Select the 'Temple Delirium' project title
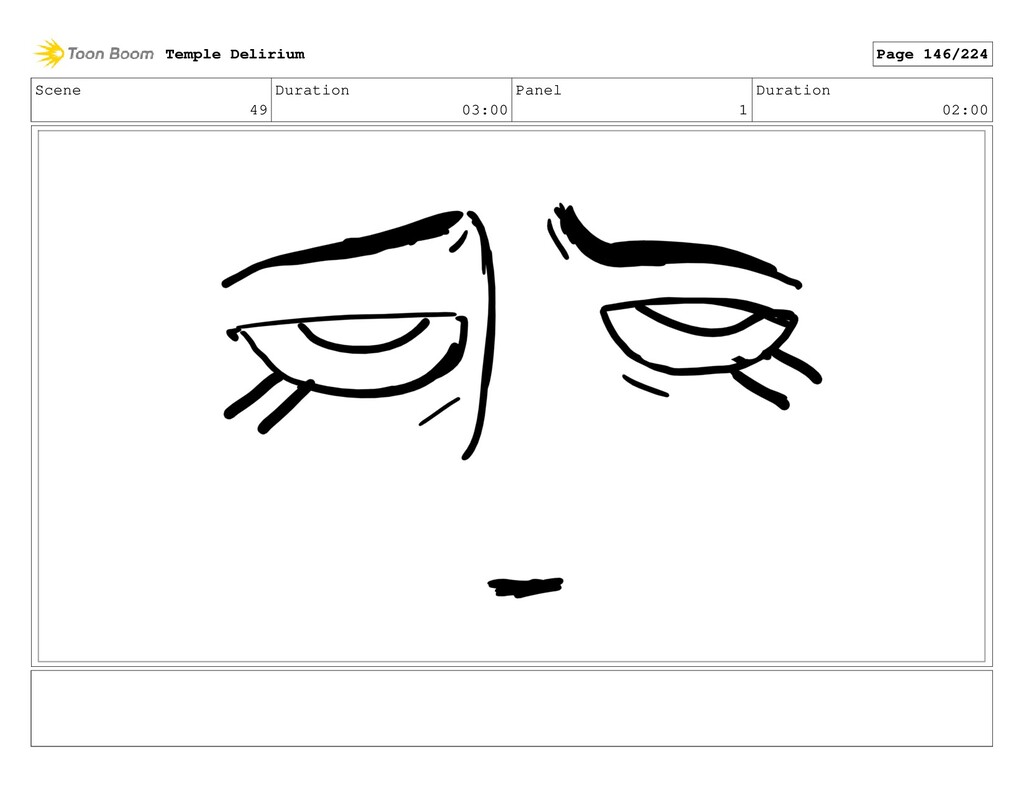1024x793 pixels. pyautogui.click(x=235, y=54)
